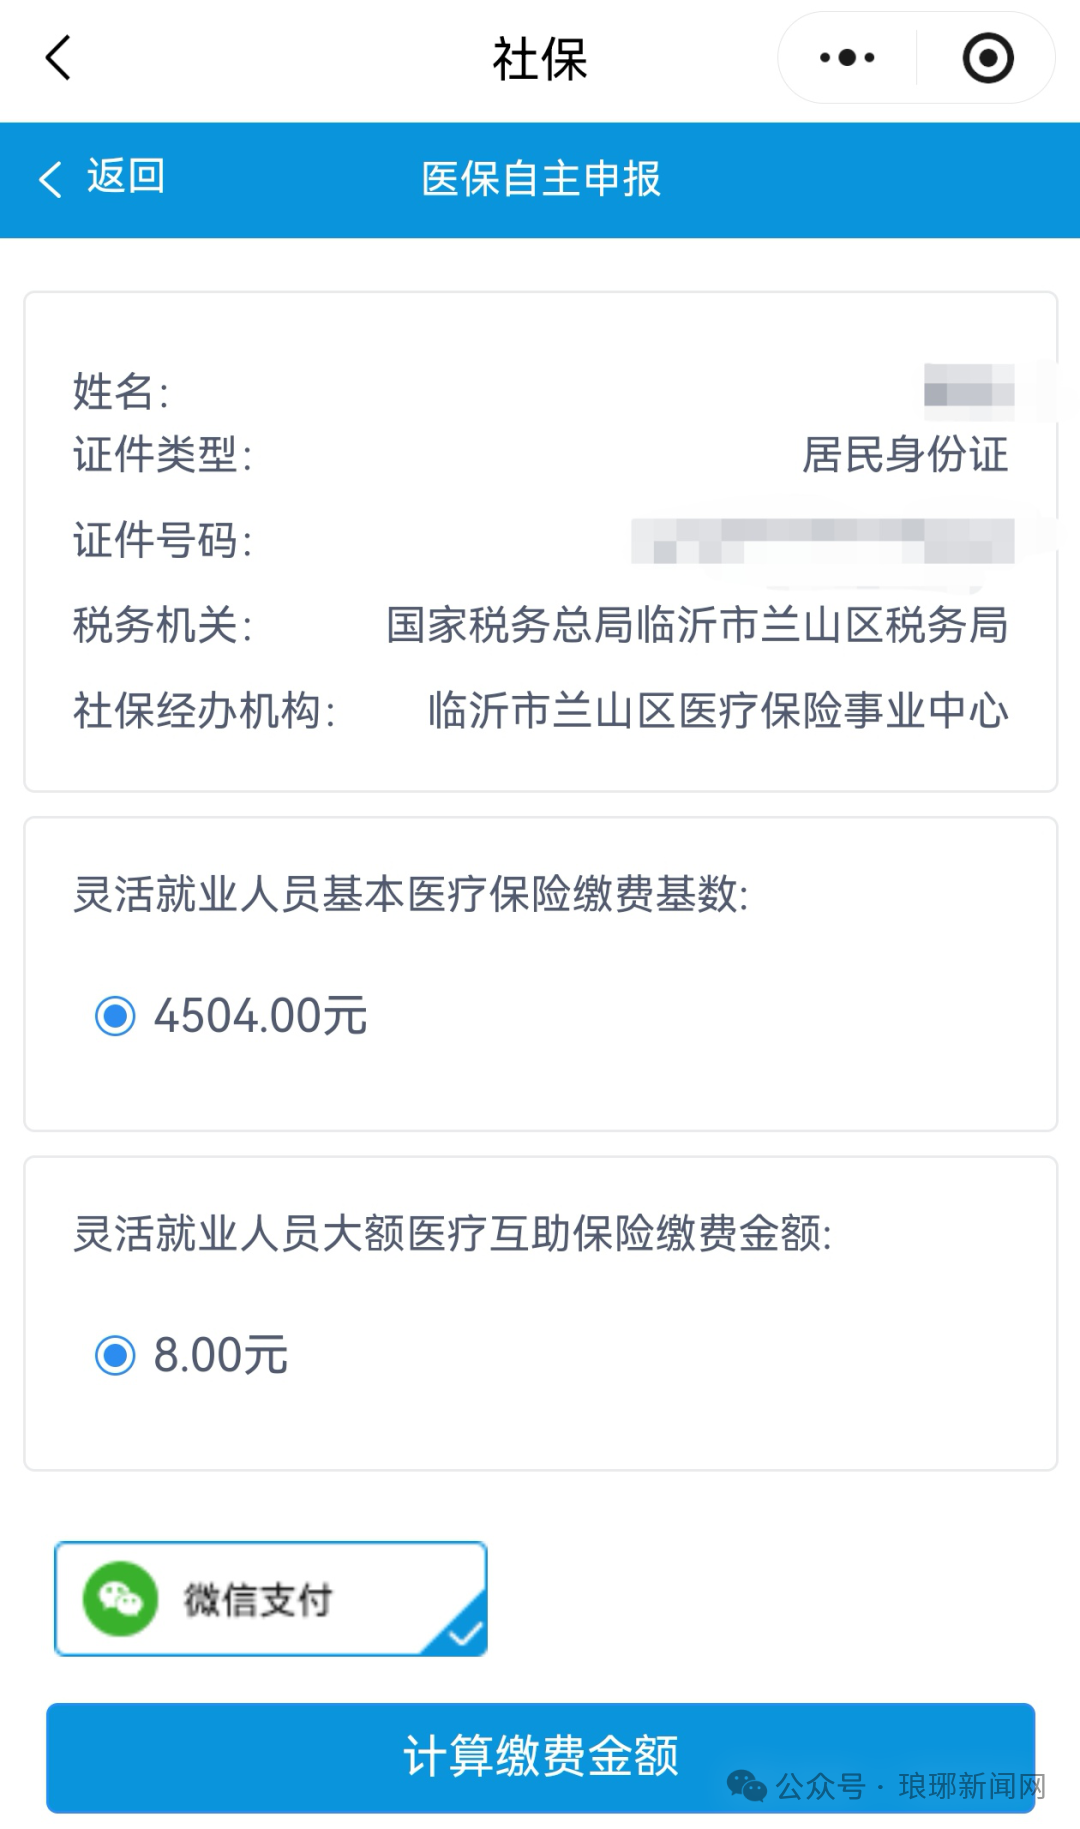Click the blurred 证件号码 value field

822,540
